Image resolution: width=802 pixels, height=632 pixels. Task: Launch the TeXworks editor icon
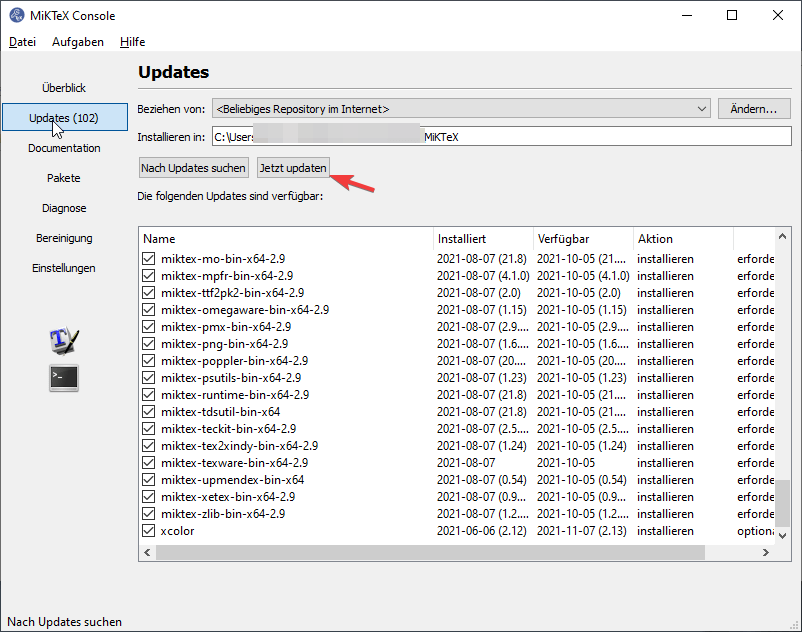point(64,341)
